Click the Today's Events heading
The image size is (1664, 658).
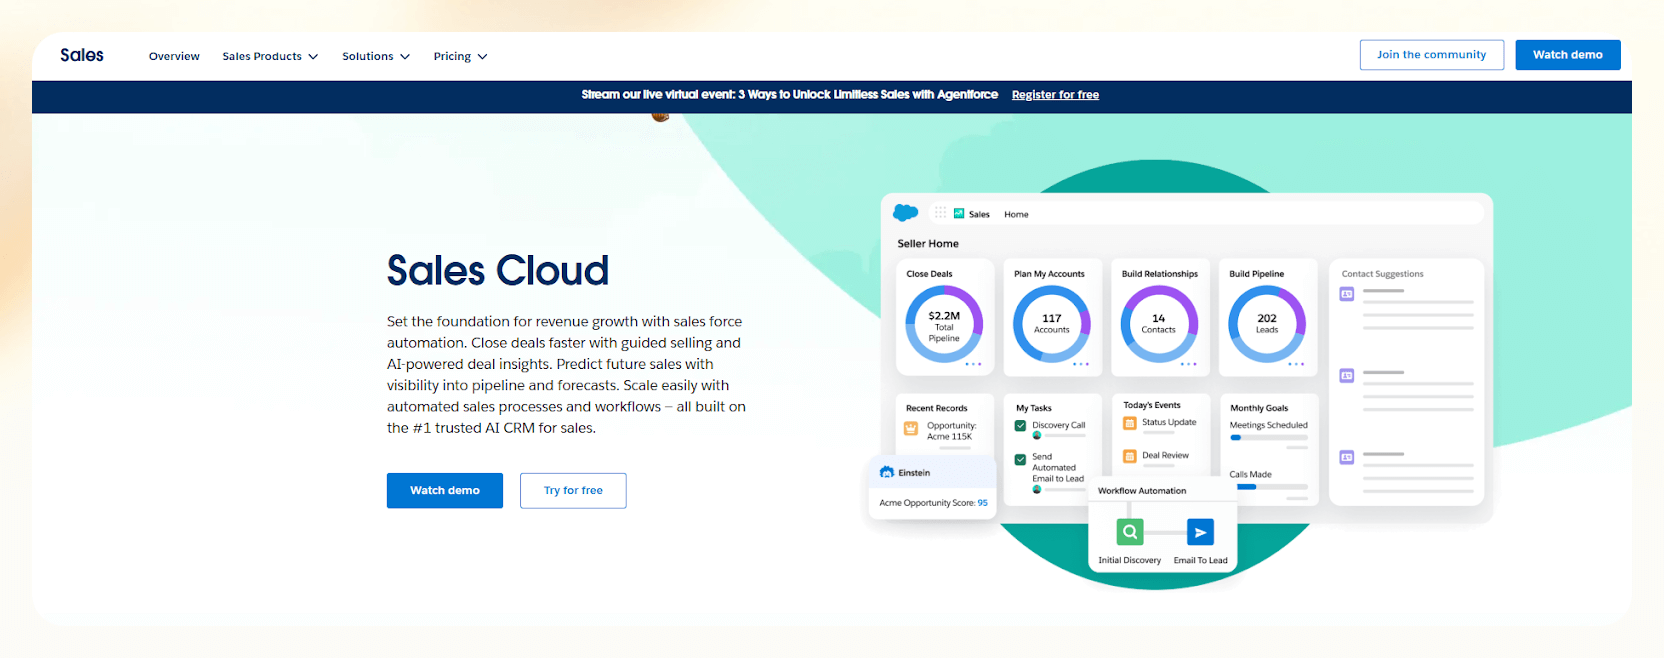coord(1152,405)
